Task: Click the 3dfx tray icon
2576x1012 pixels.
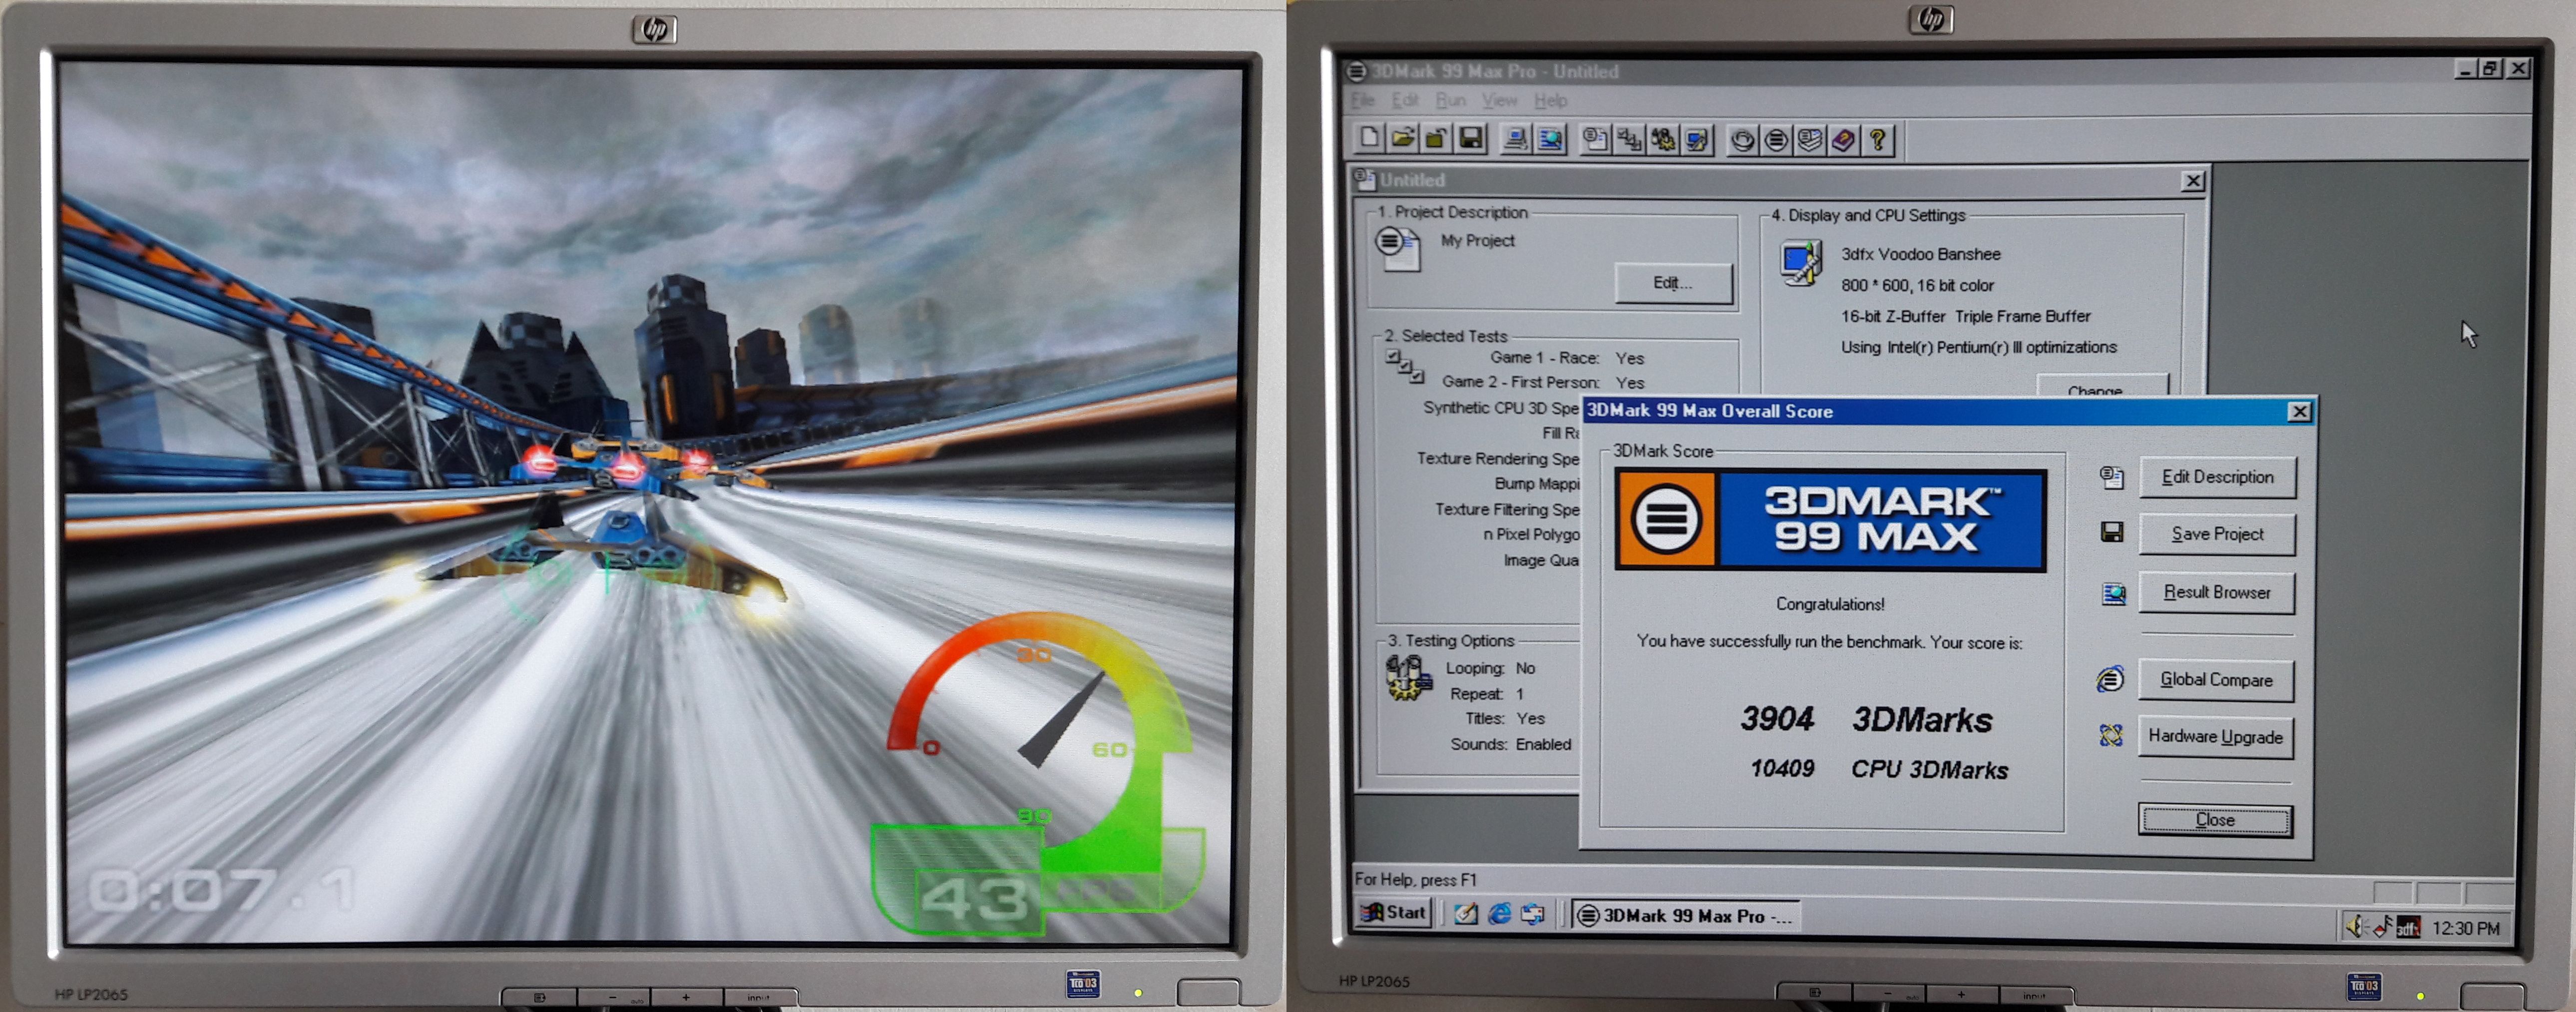Action: coord(2408,928)
